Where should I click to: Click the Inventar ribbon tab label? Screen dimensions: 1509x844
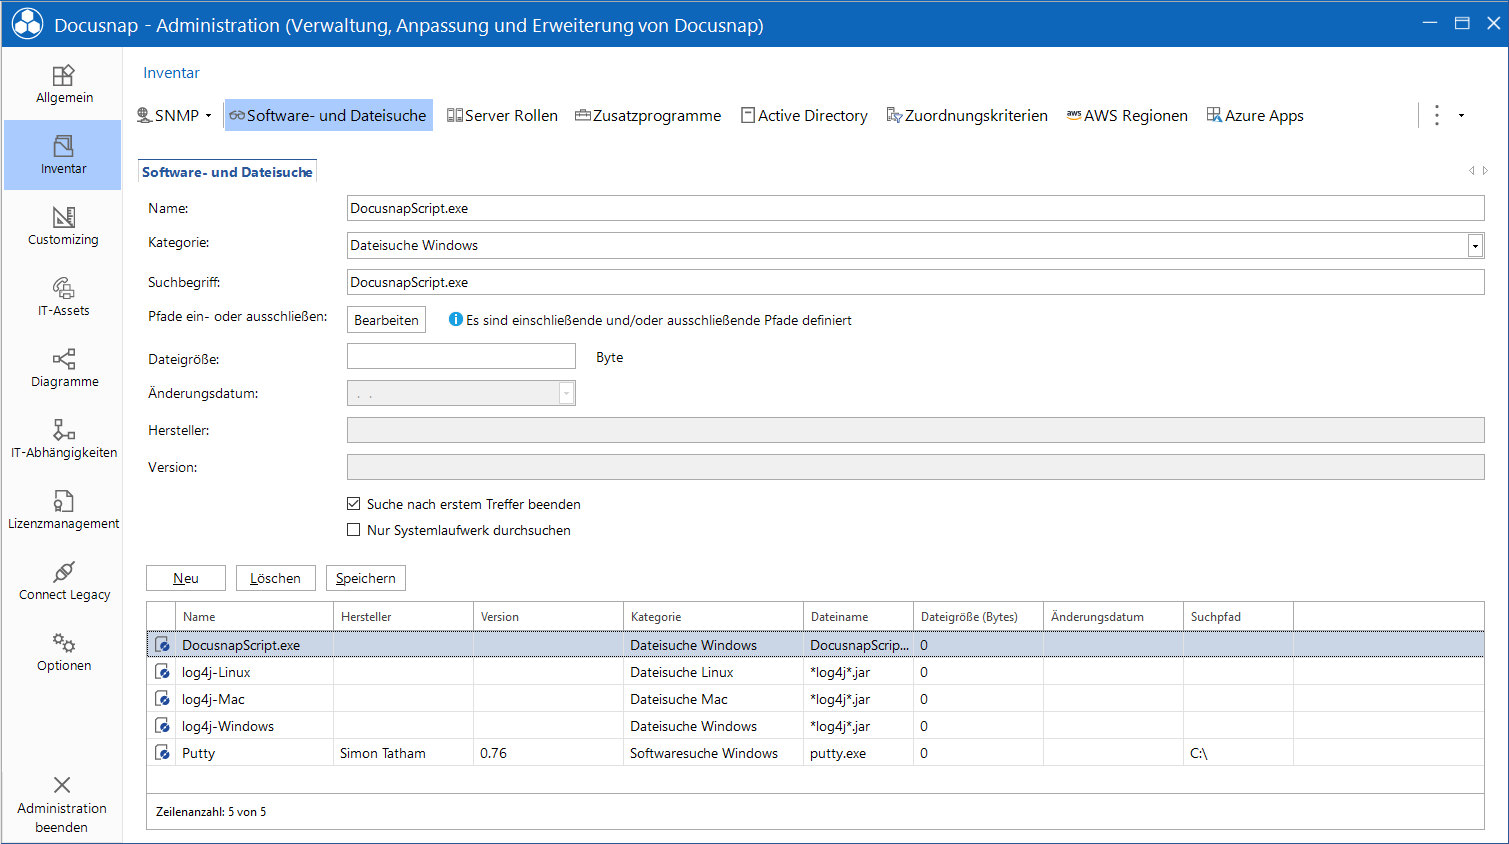click(x=171, y=73)
